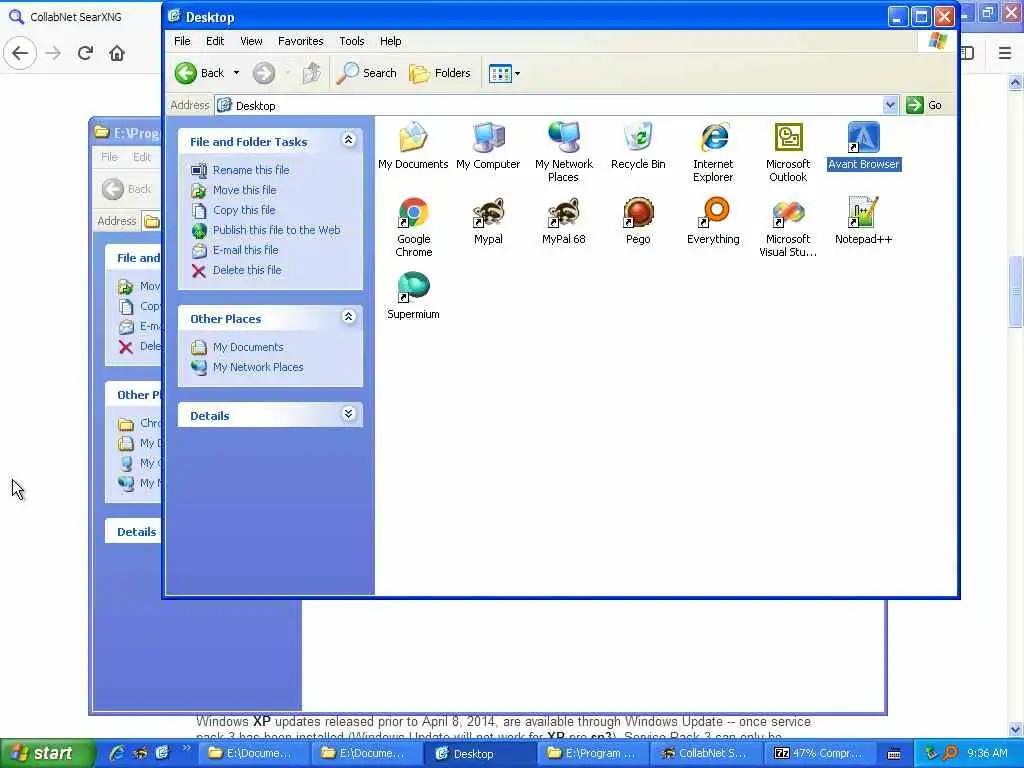Open Back button history dropdown arrow

click(236, 73)
